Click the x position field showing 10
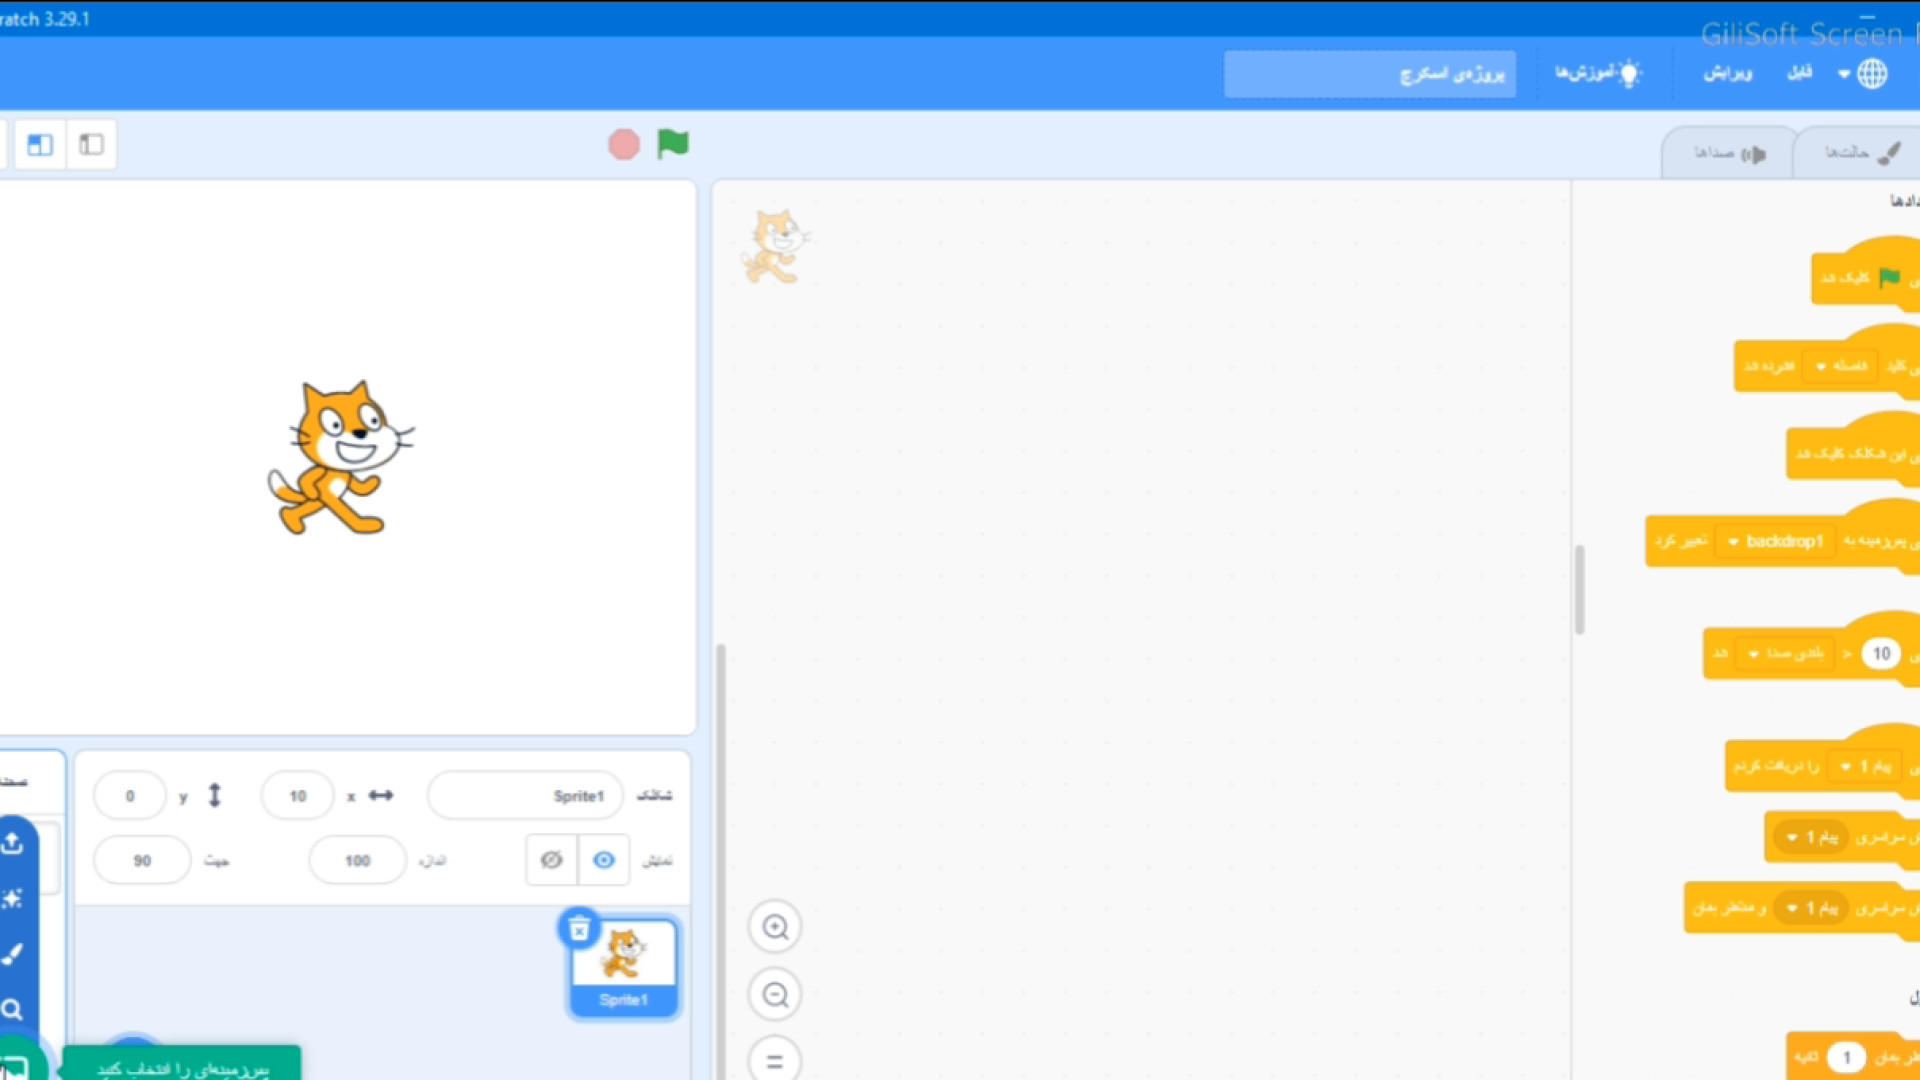 297,796
